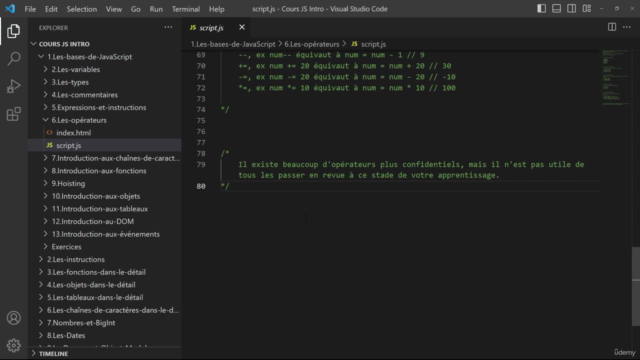Open the Go menu

[136, 9]
